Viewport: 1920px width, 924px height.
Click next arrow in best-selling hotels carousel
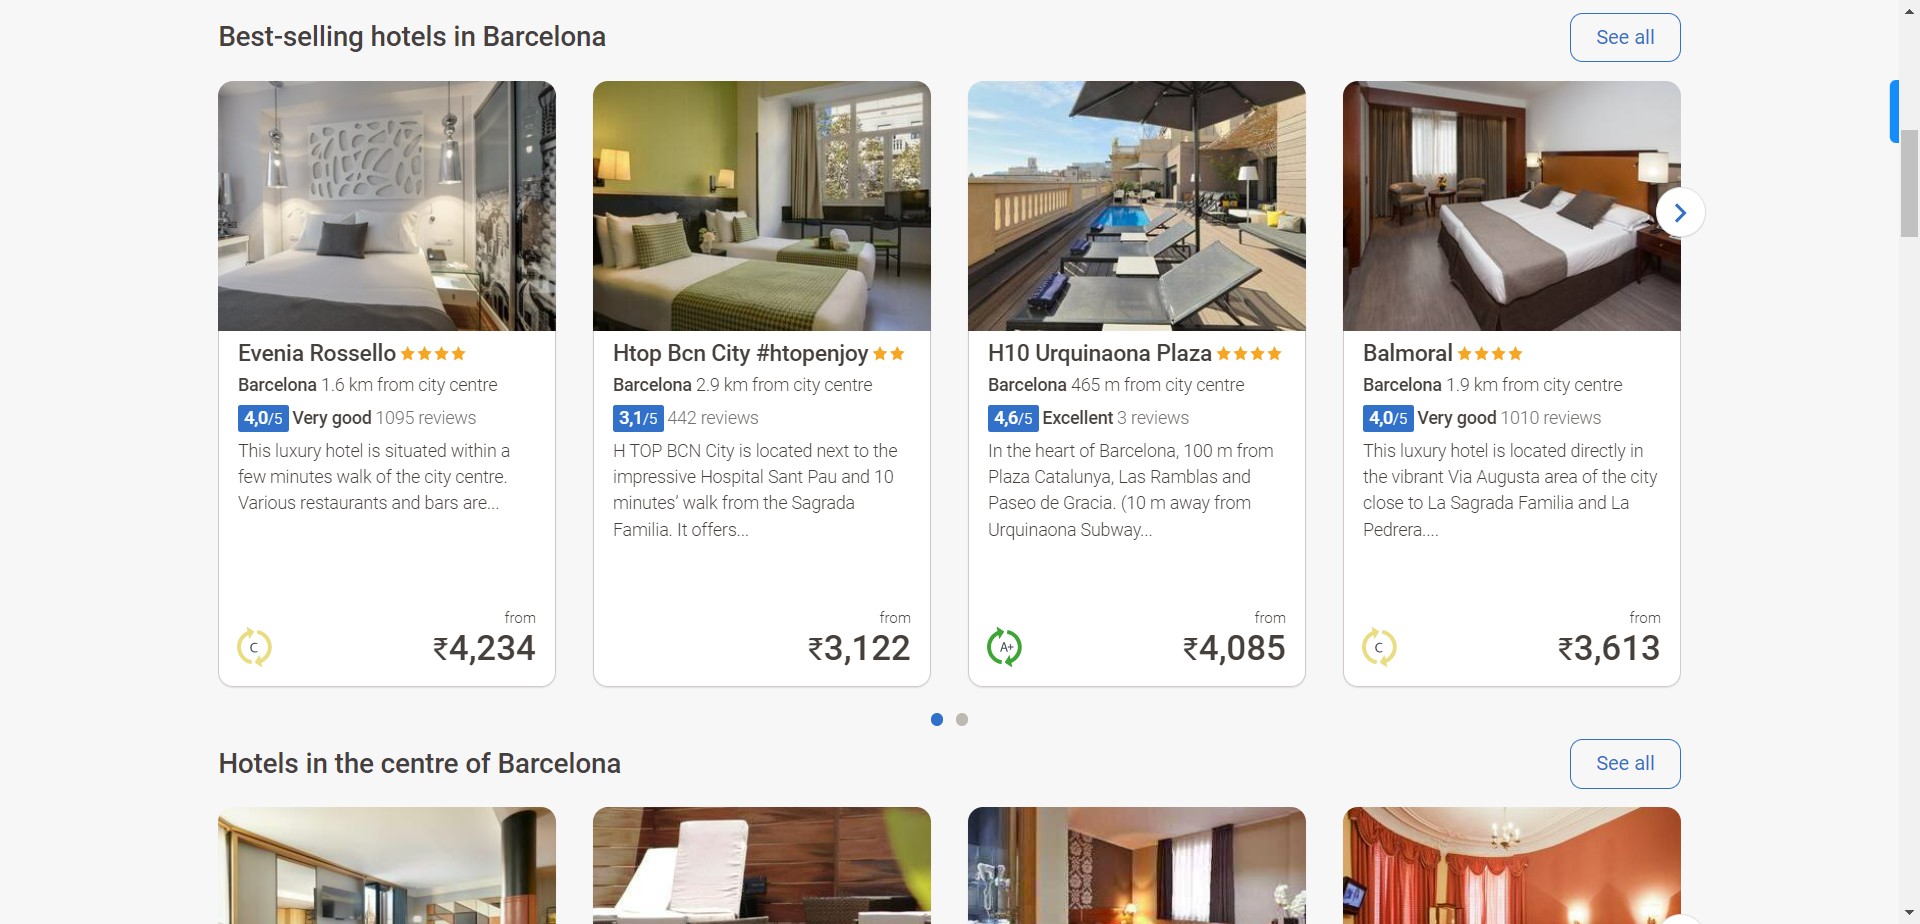[1680, 212]
